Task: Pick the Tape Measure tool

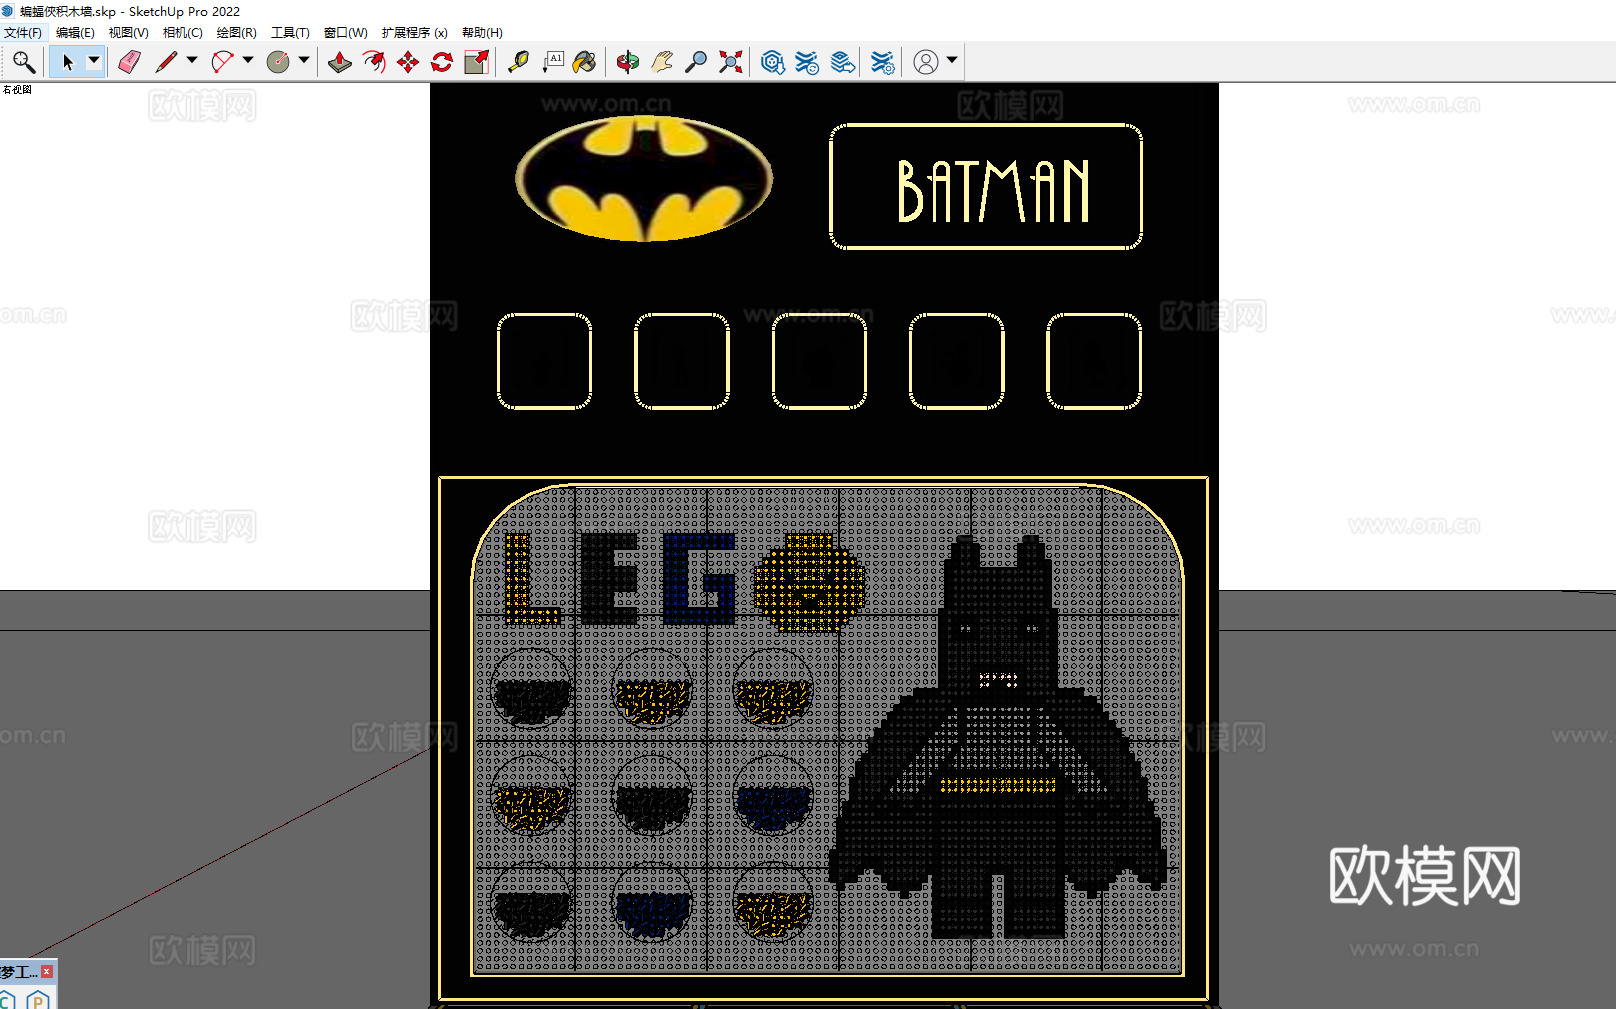Action: [x=518, y=62]
